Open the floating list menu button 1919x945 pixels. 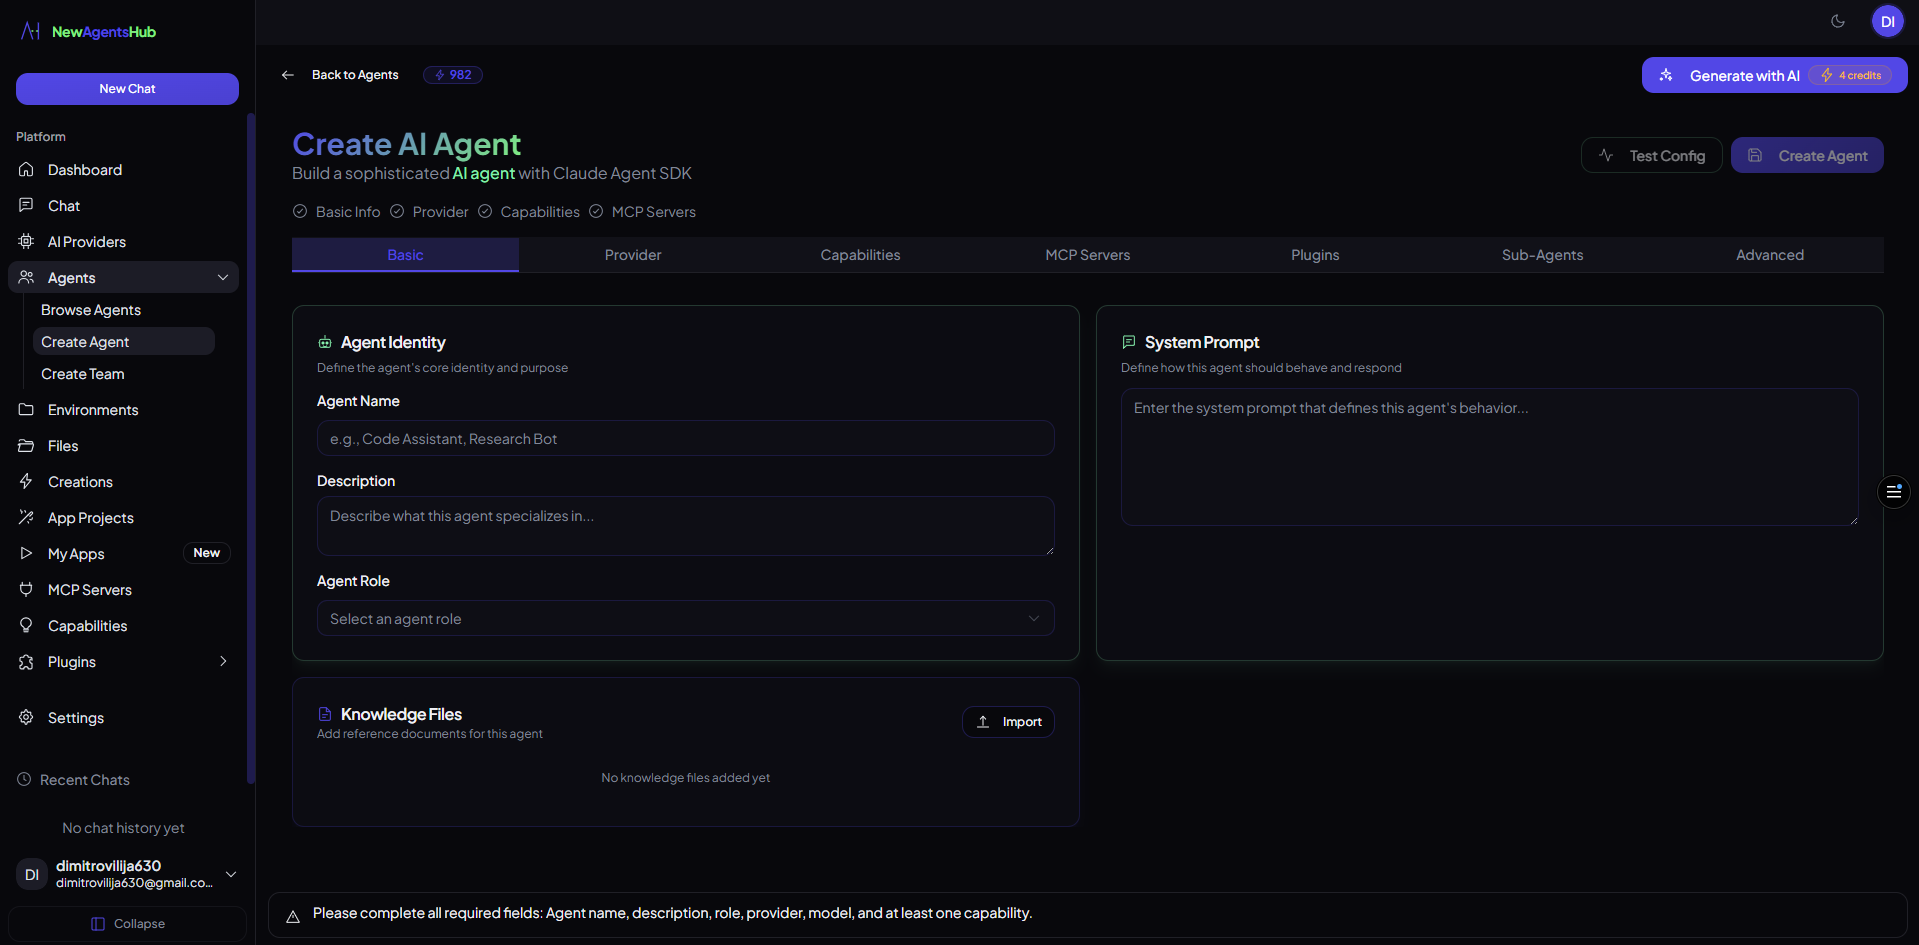point(1893,491)
